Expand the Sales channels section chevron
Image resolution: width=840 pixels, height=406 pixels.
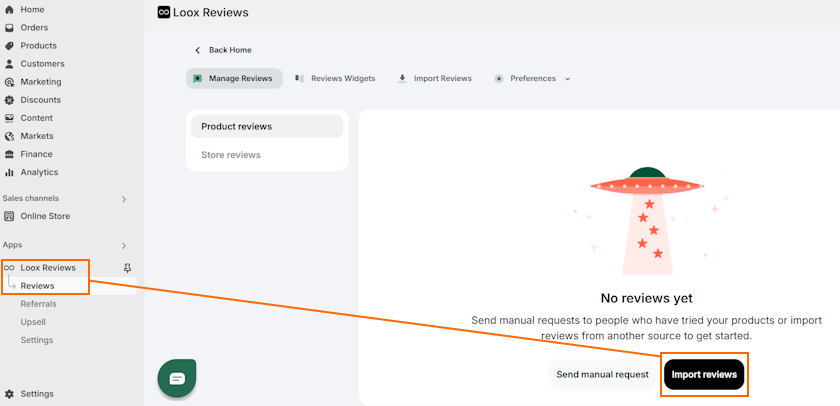[x=124, y=199]
